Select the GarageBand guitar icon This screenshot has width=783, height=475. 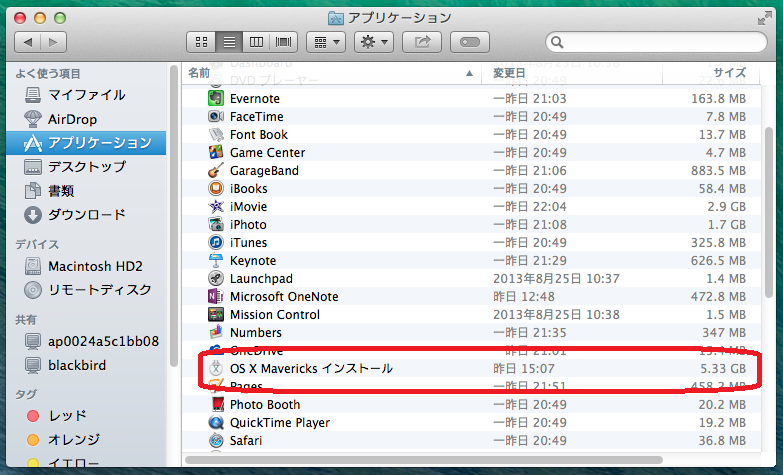(x=216, y=170)
